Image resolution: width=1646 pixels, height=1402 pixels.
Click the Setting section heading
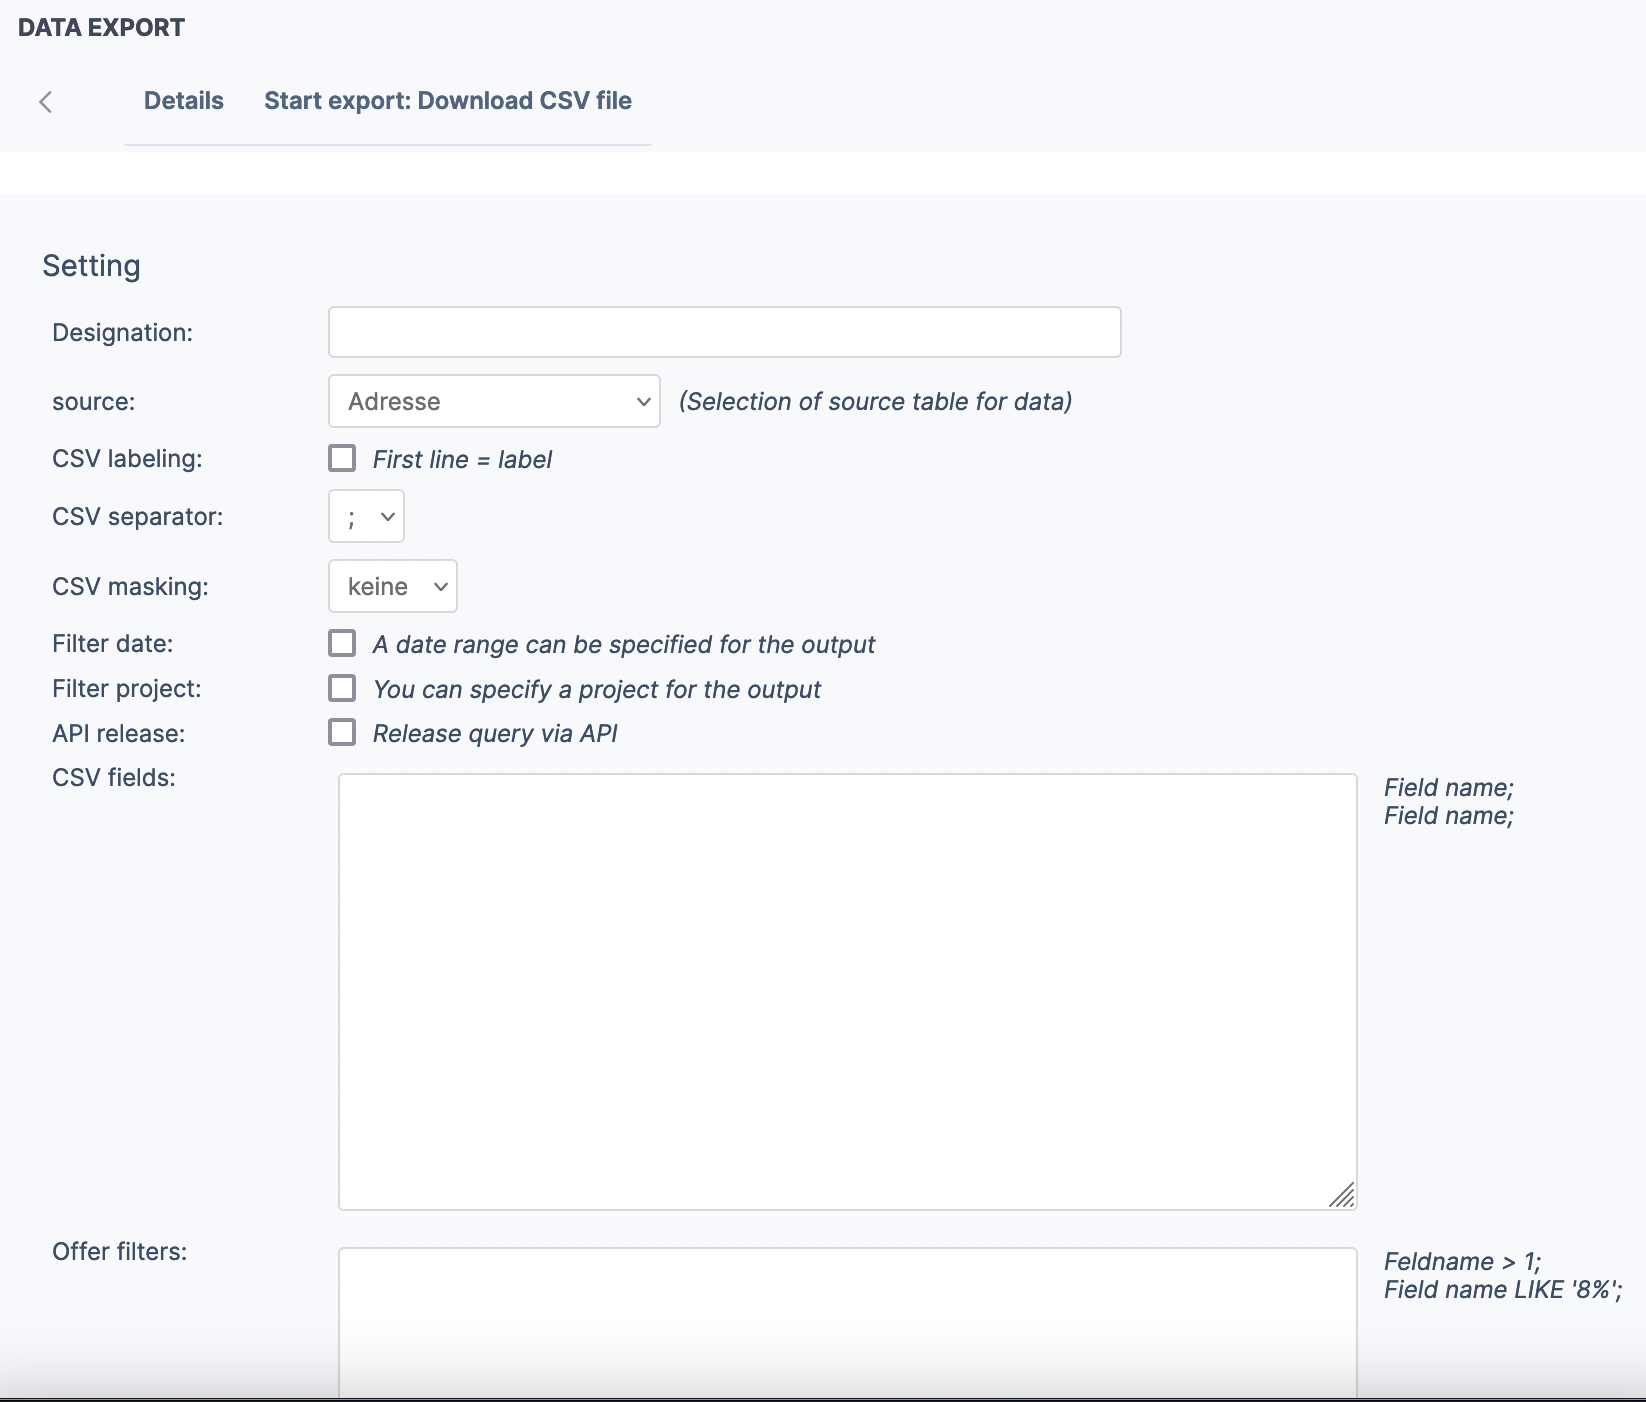pyautogui.click(x=91, y=266)
